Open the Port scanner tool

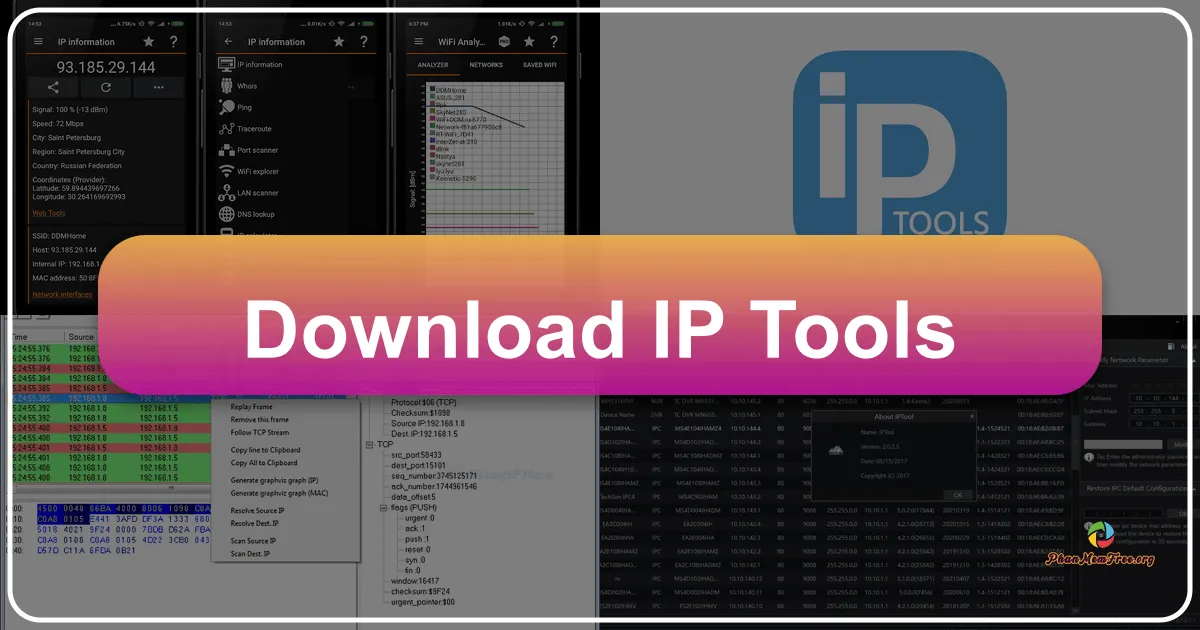click(227, 150)
